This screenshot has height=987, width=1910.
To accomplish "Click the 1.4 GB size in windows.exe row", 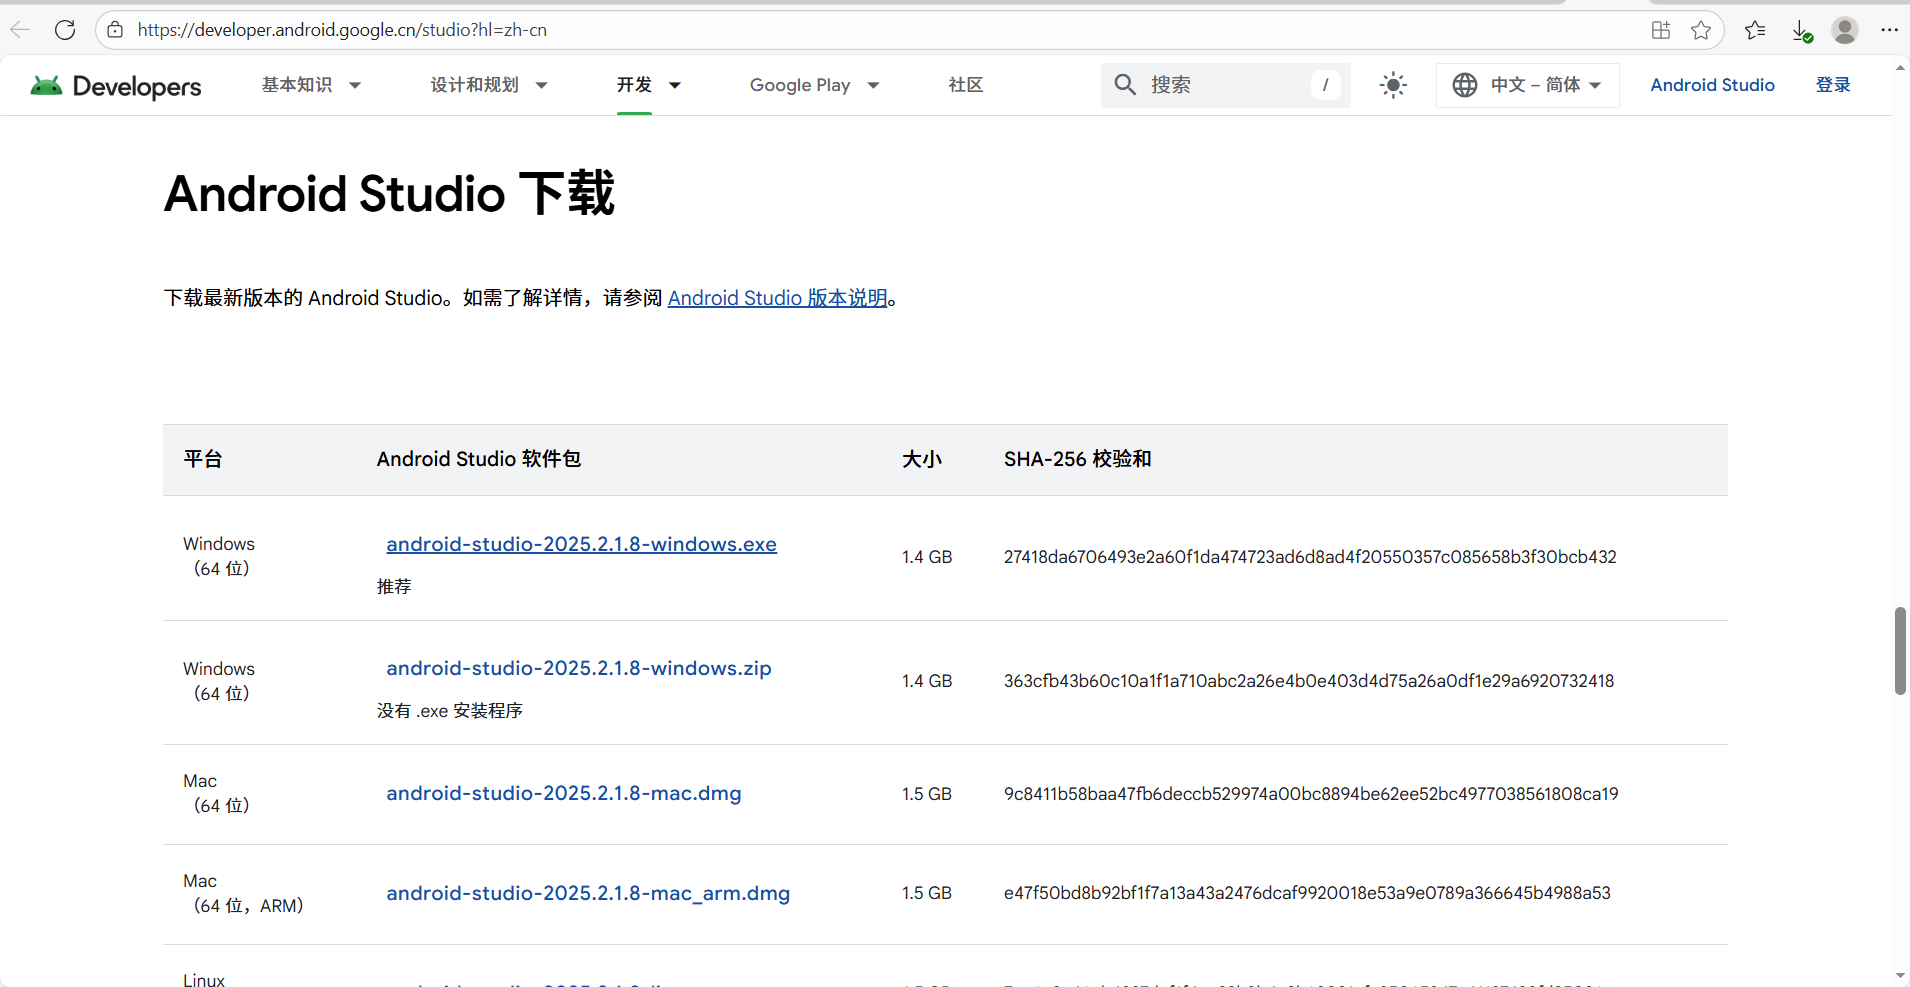I will (927, 557).
